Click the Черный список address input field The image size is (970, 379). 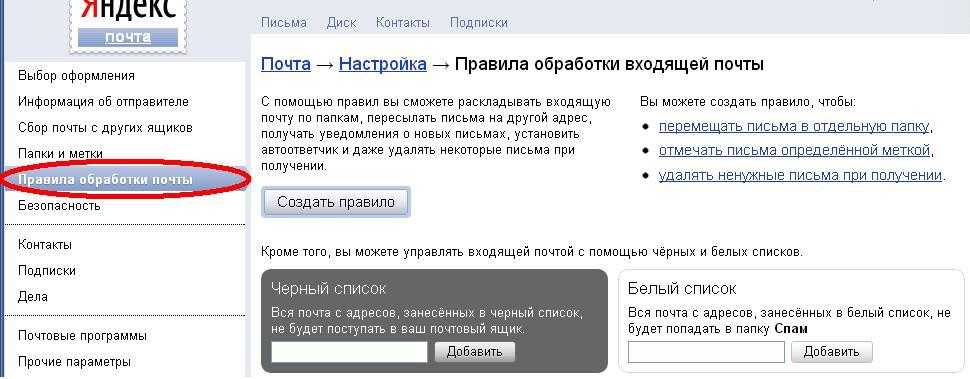(x=350, y=352)
